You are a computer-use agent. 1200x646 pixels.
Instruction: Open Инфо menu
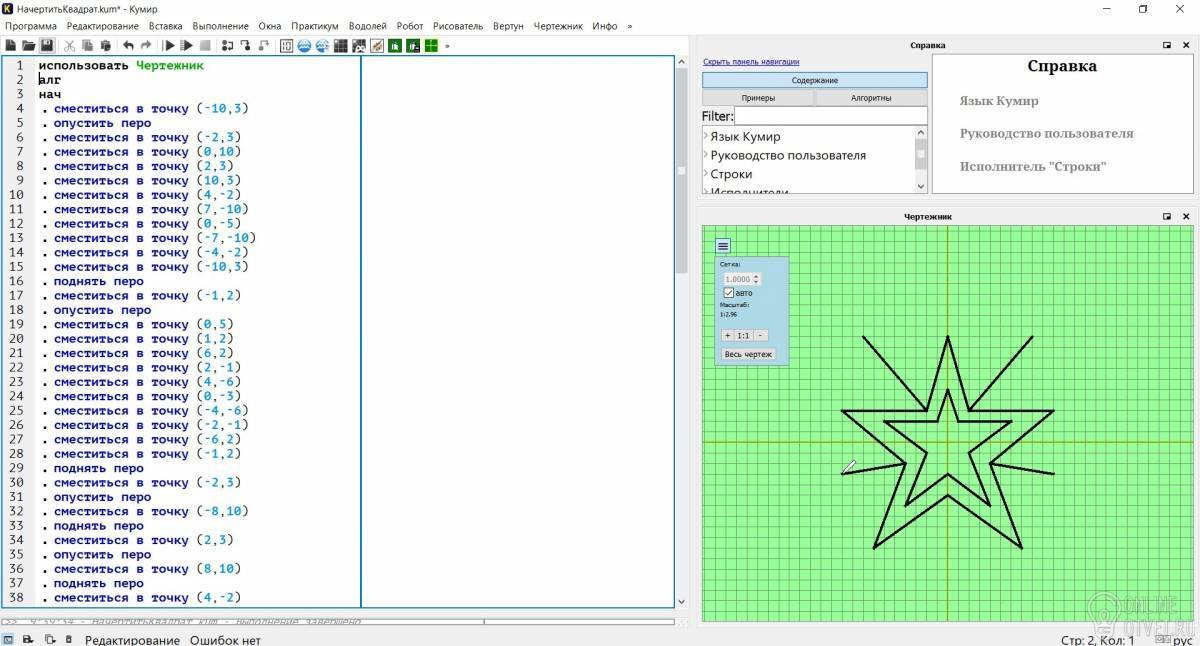pos(604,26)
